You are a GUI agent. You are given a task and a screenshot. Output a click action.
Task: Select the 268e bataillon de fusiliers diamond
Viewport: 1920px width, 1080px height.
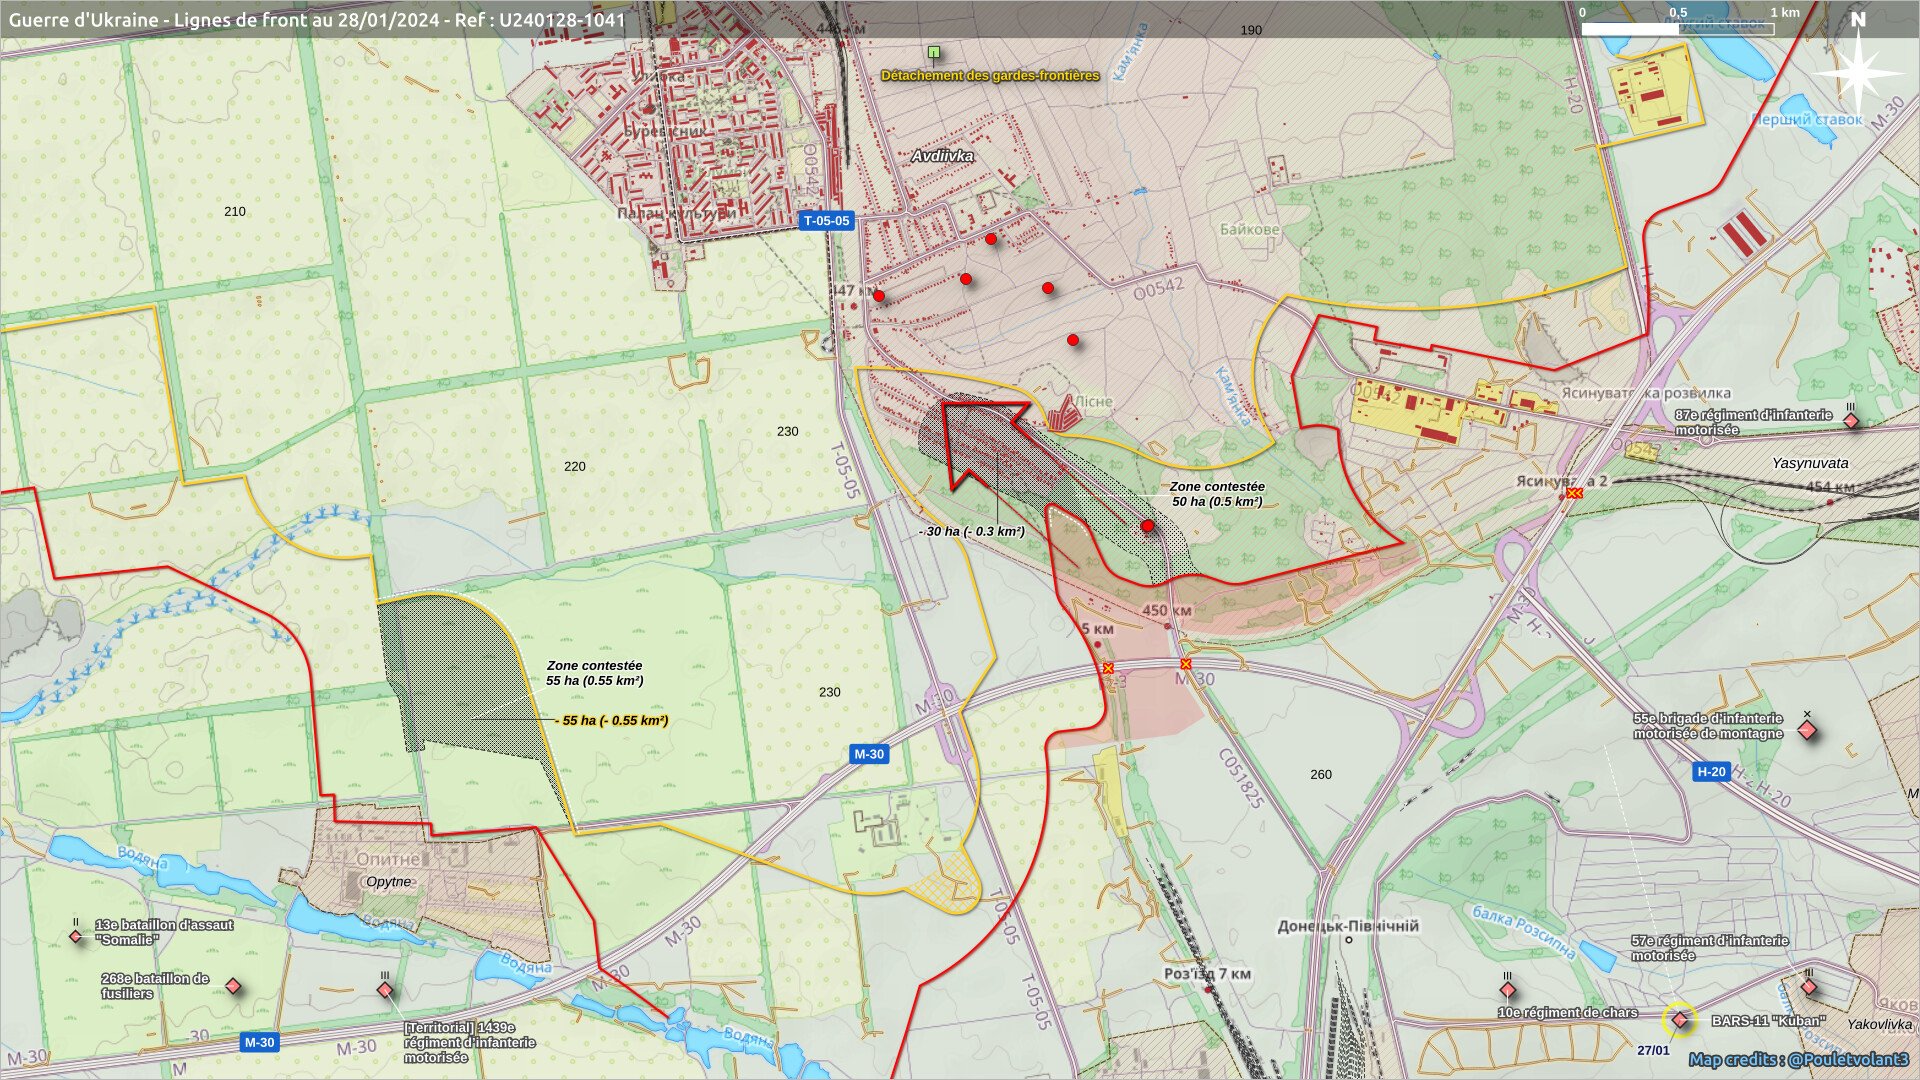click(x=233, y=986)
